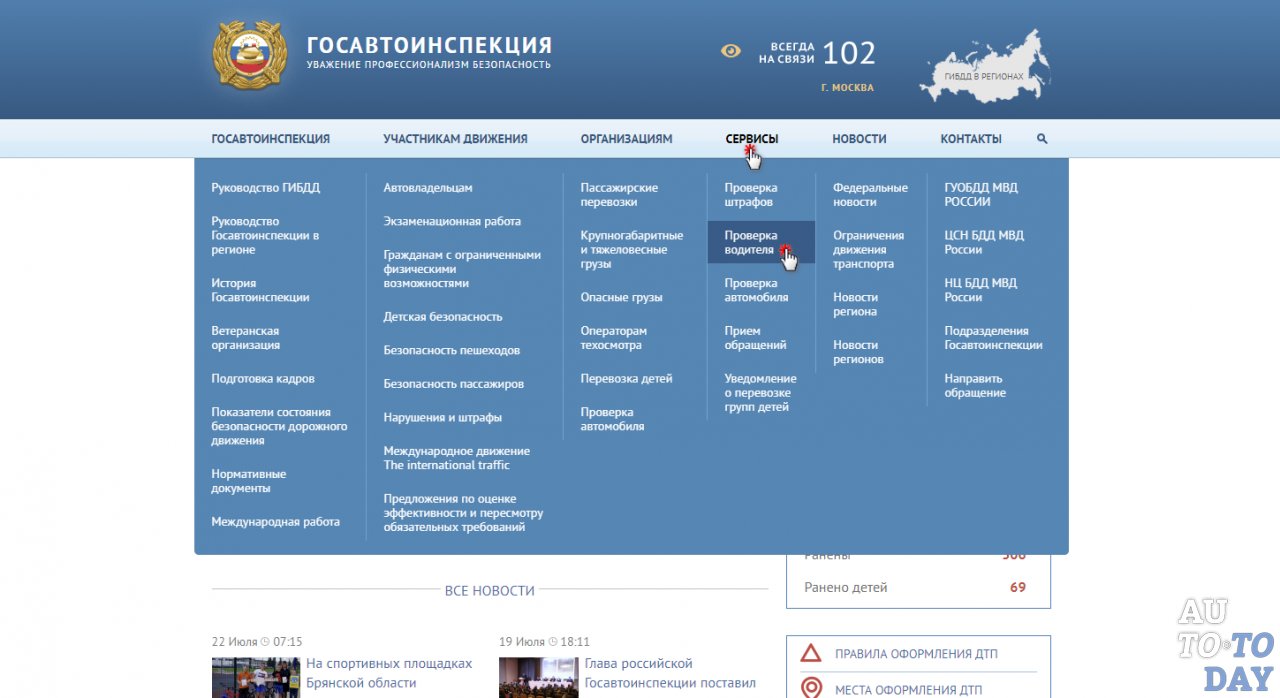The width and height of the screenshot is (1280, 698).
Task: Open Нормативные документы link
Action: [249, 481]
